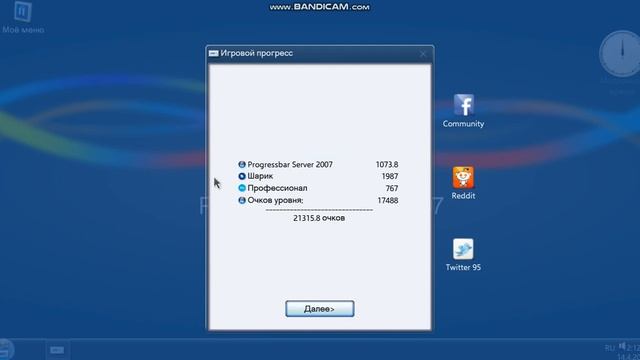Screen dimensions: 640x360
Task: Click the icon beside Очков уровня
Action: pos(242,200)
